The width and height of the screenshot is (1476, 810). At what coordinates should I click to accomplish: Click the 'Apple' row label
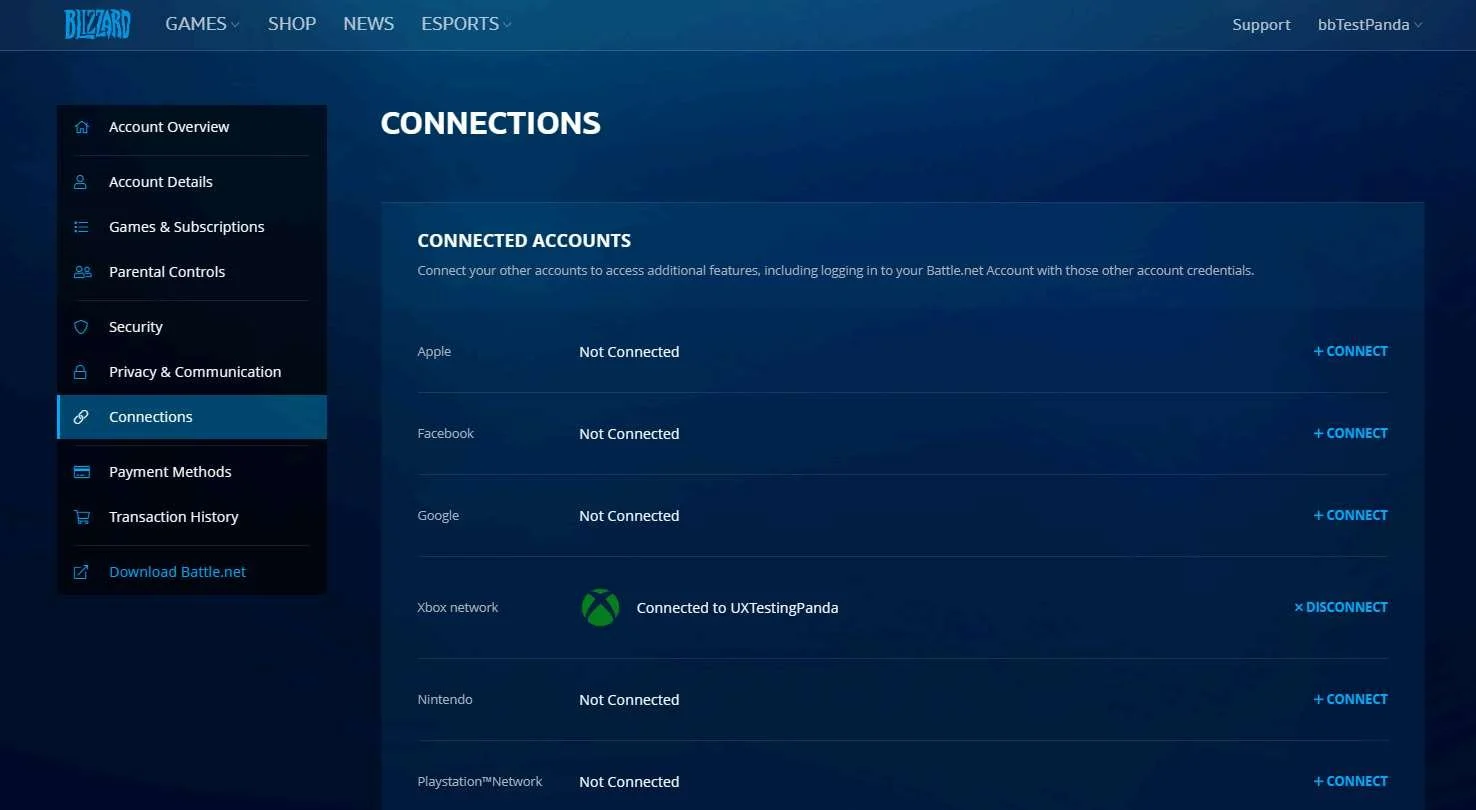pos(434,352)
